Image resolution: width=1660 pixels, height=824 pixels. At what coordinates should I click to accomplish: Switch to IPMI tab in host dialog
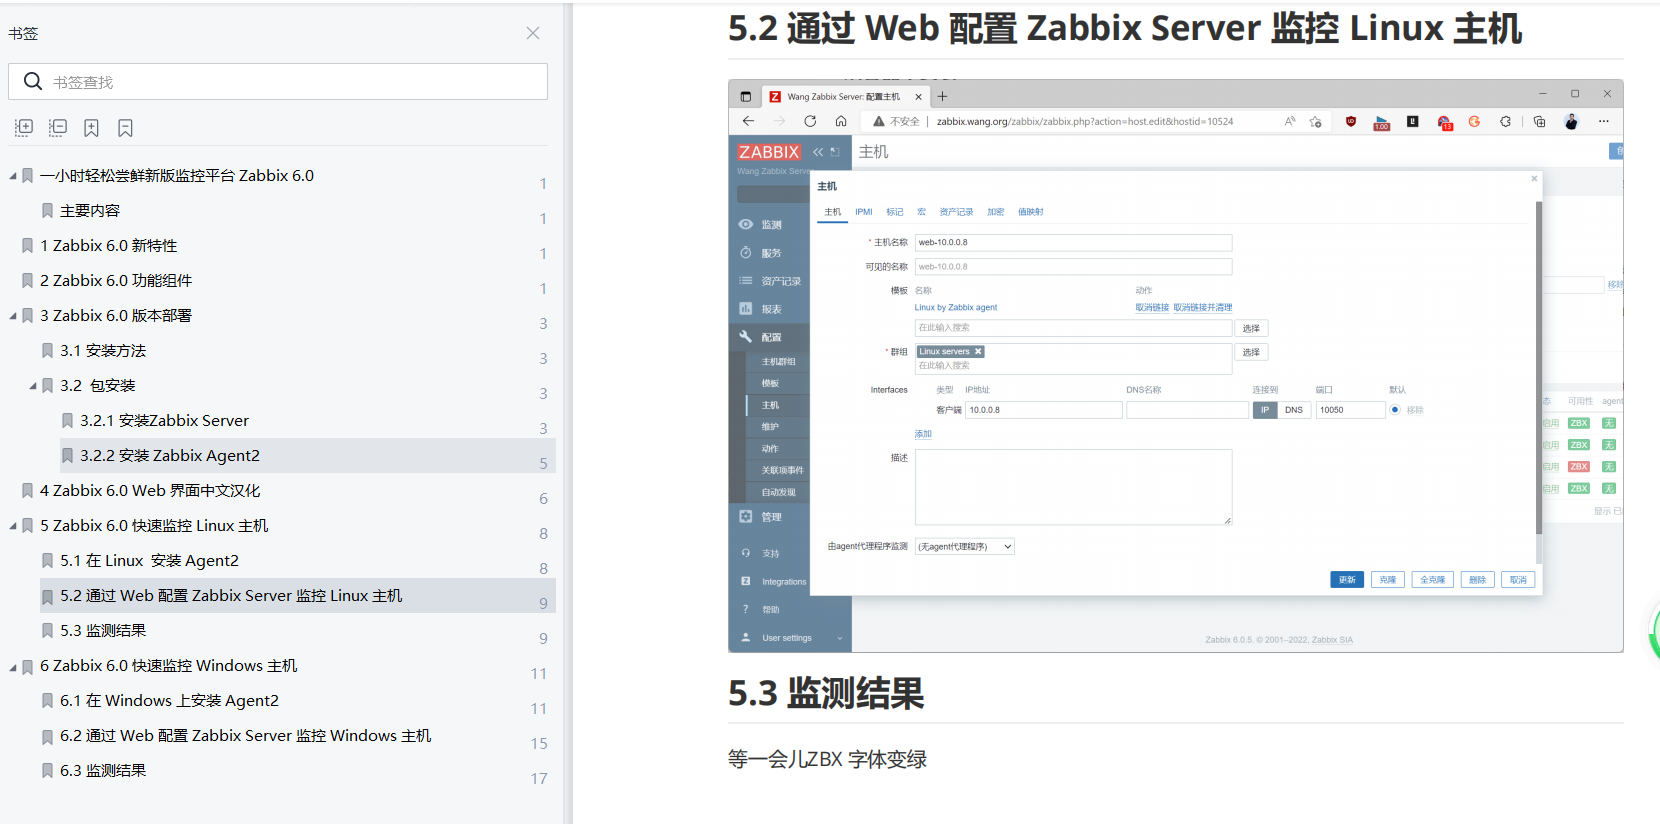coord(864,212)
